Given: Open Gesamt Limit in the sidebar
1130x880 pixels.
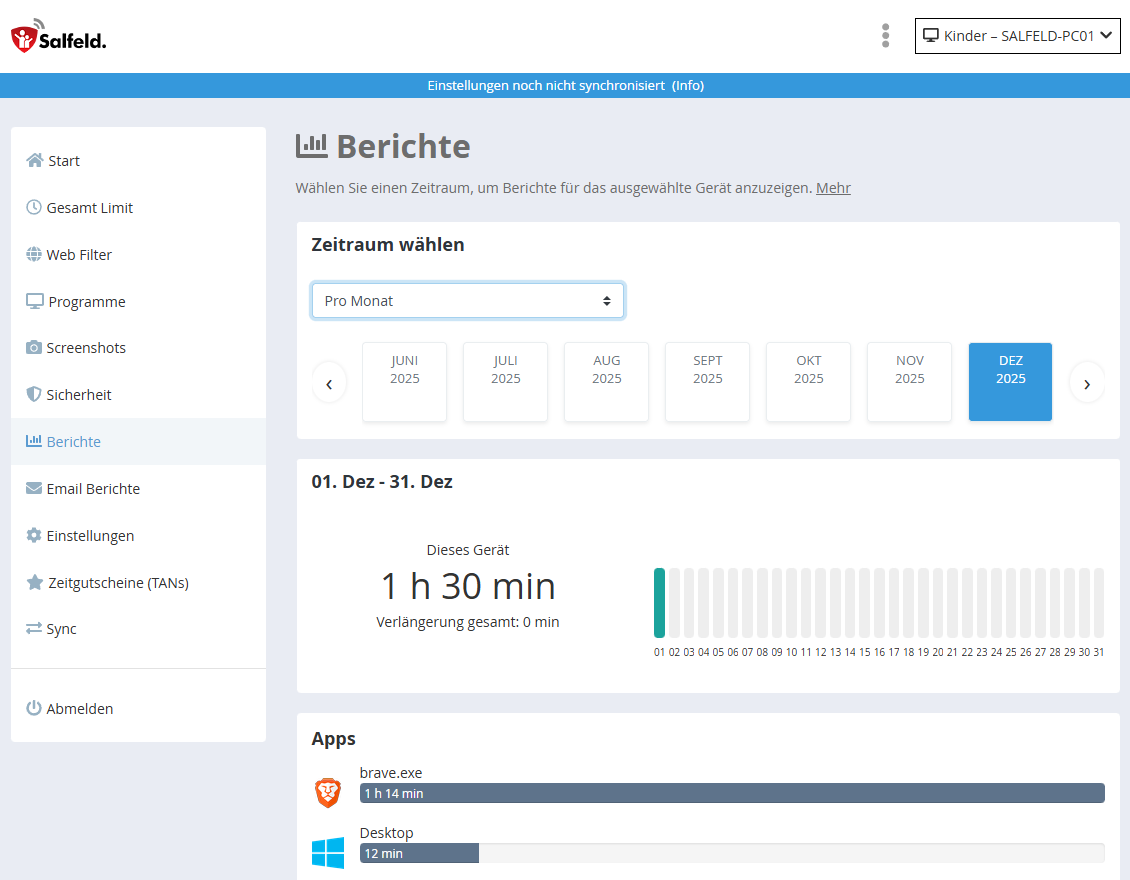Looking at the screenshot, I should pos(89,208).
